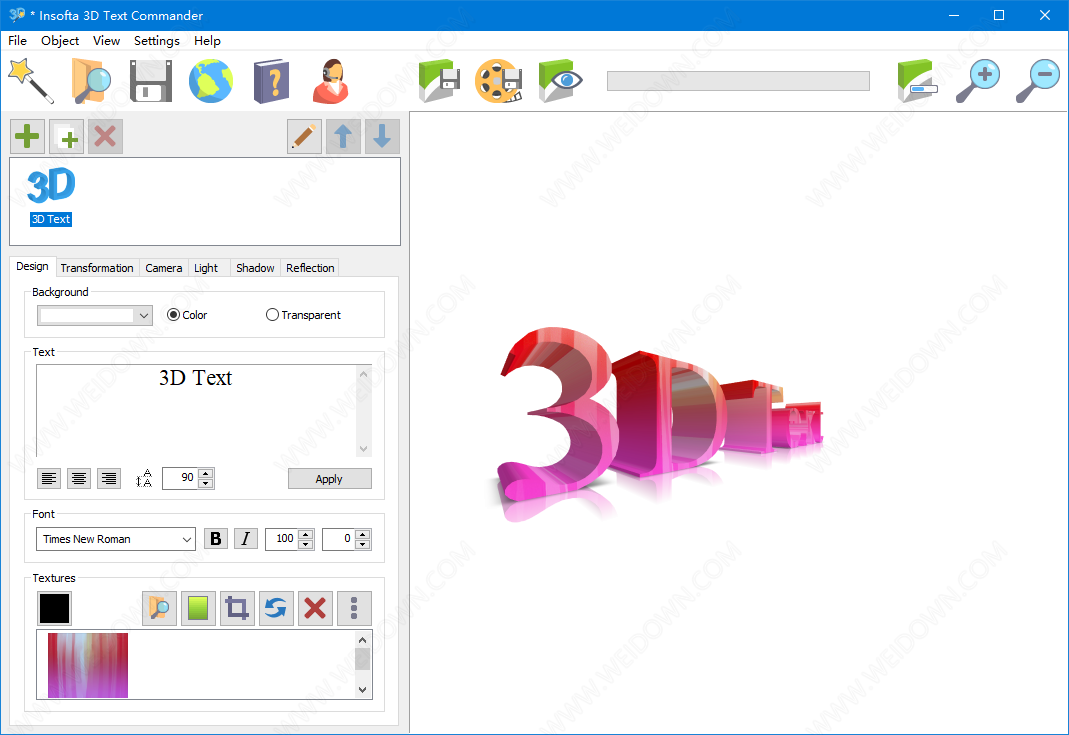Screen dimensions: 1069x735
Task: Toggle bold font style
Action: tap(215, 539)
